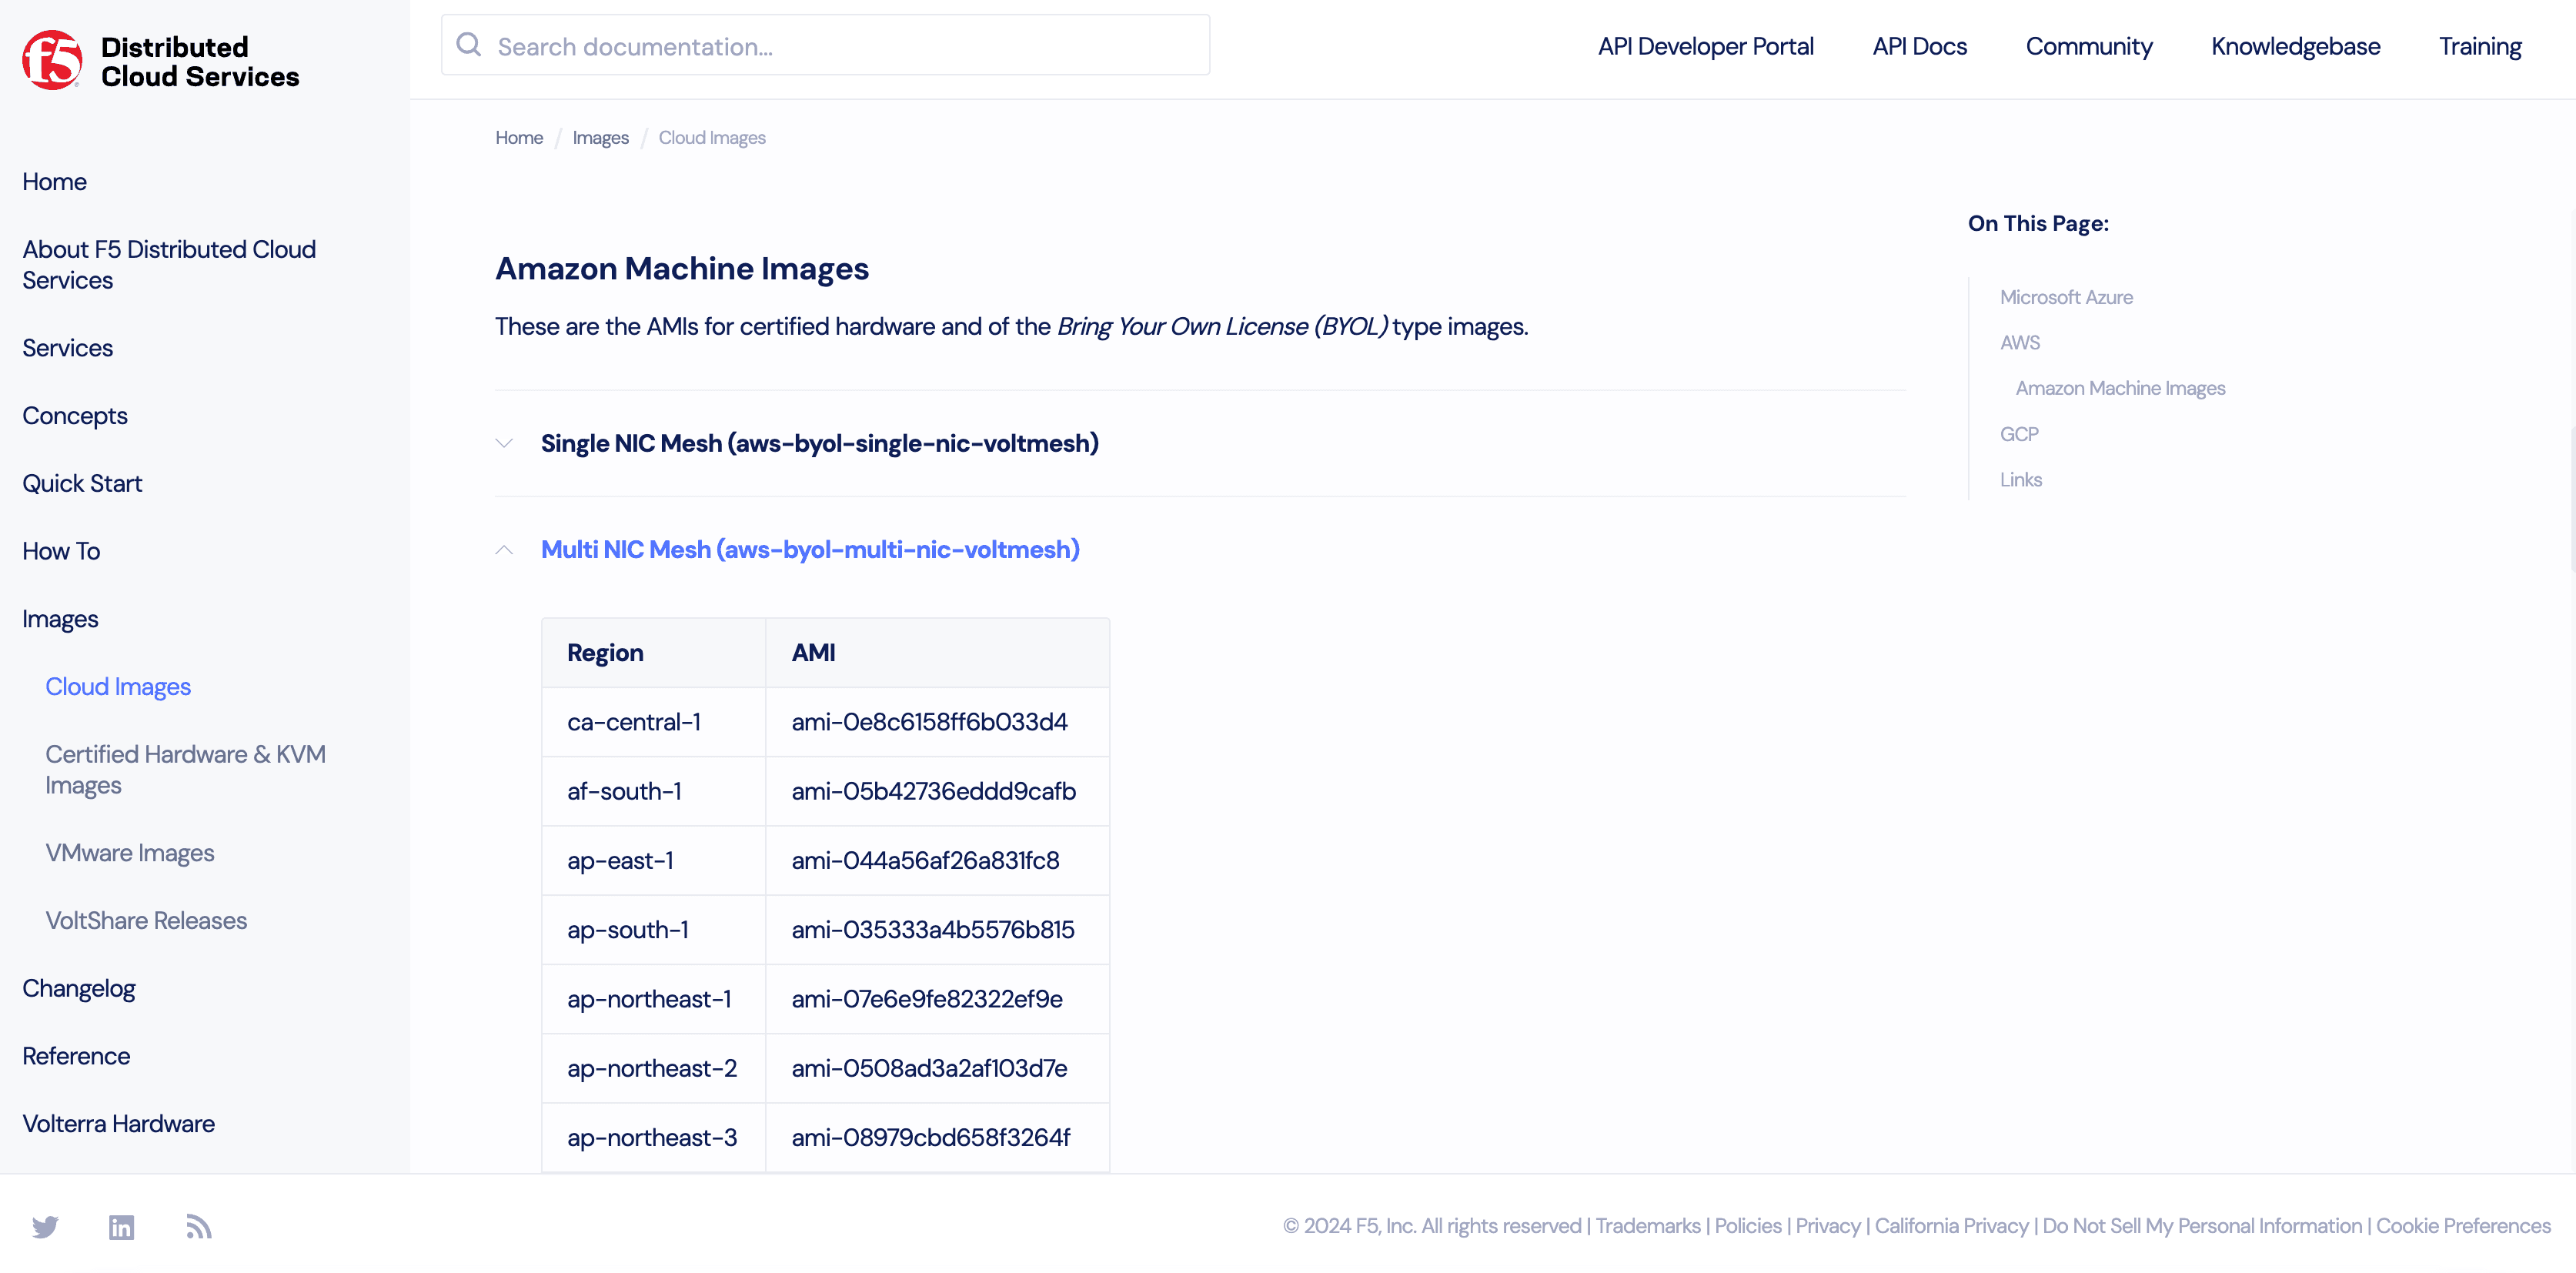
Task: Open VoltShare Releases in the sidebar
Action: [x=146, y=920]
